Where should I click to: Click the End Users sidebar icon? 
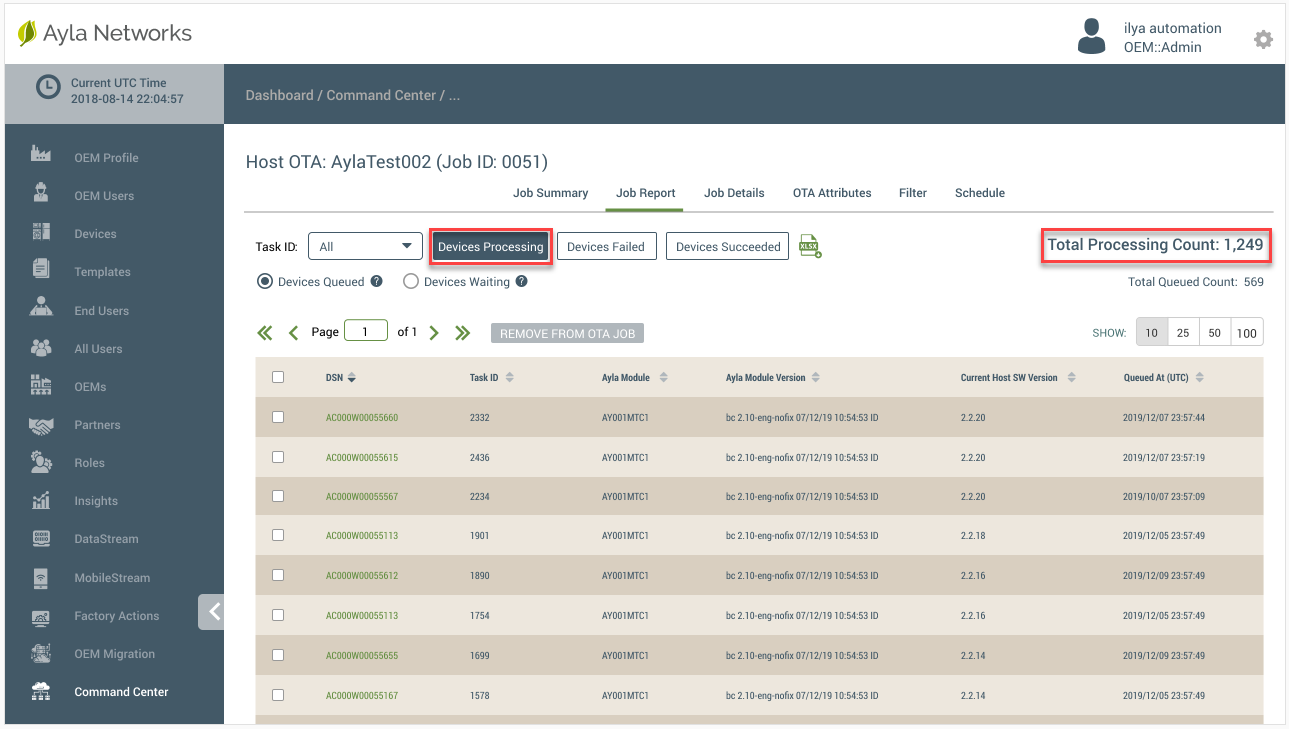click(x=41, y=308)
